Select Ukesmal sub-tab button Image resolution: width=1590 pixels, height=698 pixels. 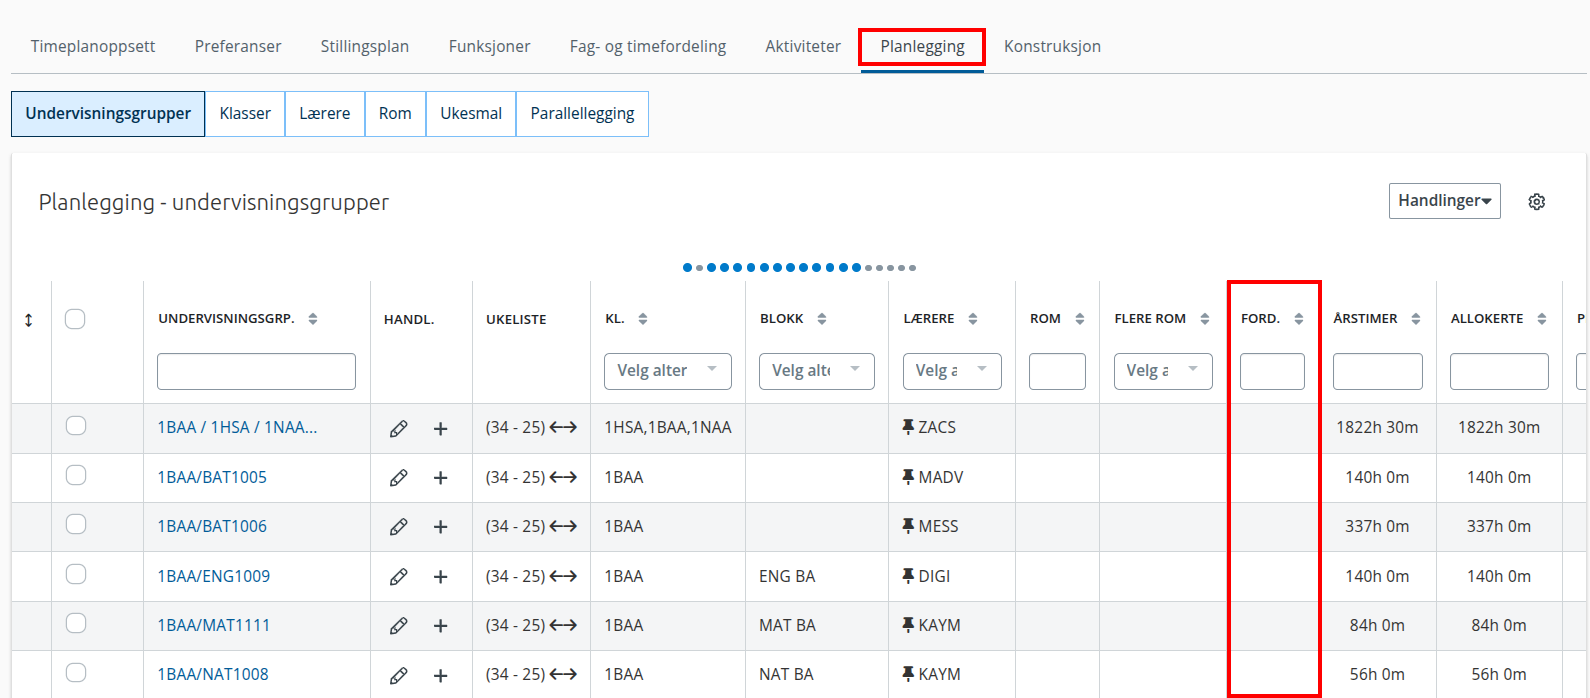point(471,114)
